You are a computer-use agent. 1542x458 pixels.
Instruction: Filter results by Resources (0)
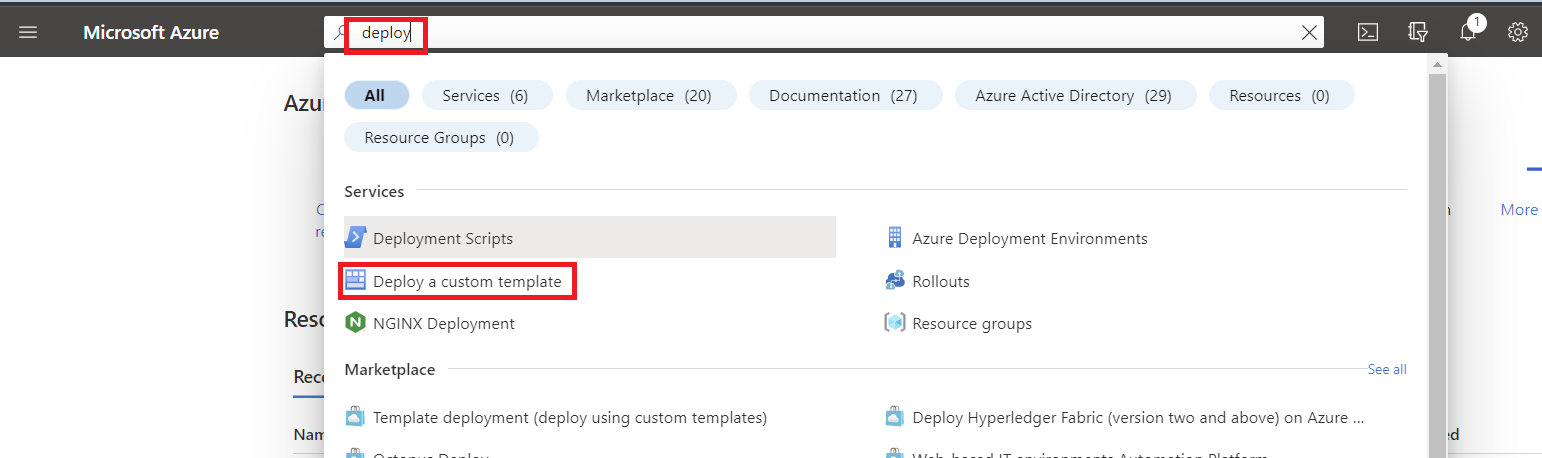coord(1280,95)
